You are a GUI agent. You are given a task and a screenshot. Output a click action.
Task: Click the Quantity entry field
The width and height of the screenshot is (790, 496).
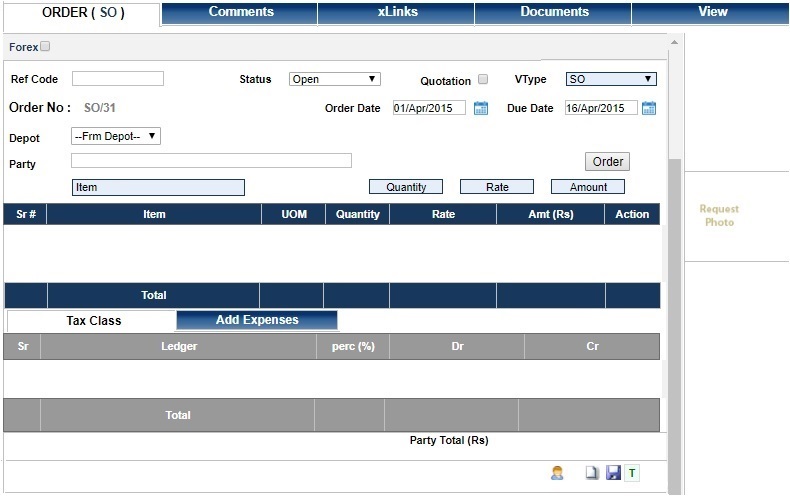(406, 187)
